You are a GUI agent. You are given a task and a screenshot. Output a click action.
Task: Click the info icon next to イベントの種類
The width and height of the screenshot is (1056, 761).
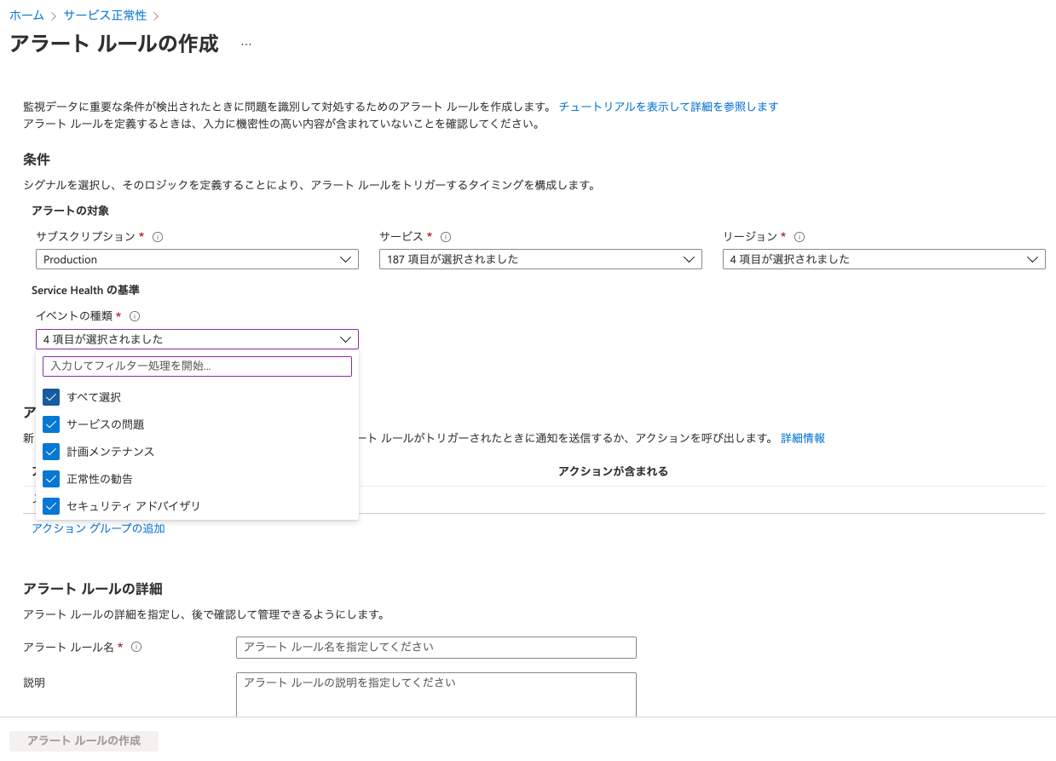135,317
